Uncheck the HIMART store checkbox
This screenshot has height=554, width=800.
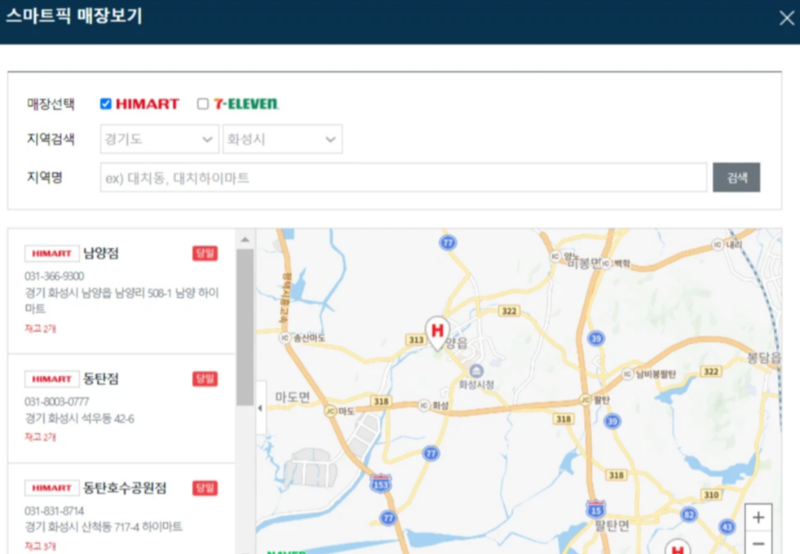point(106,104)
